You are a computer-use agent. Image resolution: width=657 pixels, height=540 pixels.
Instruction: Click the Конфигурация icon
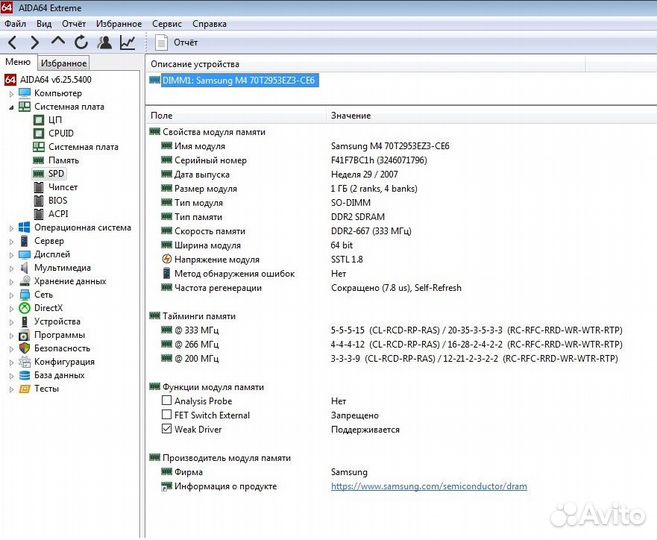[25, 362]
